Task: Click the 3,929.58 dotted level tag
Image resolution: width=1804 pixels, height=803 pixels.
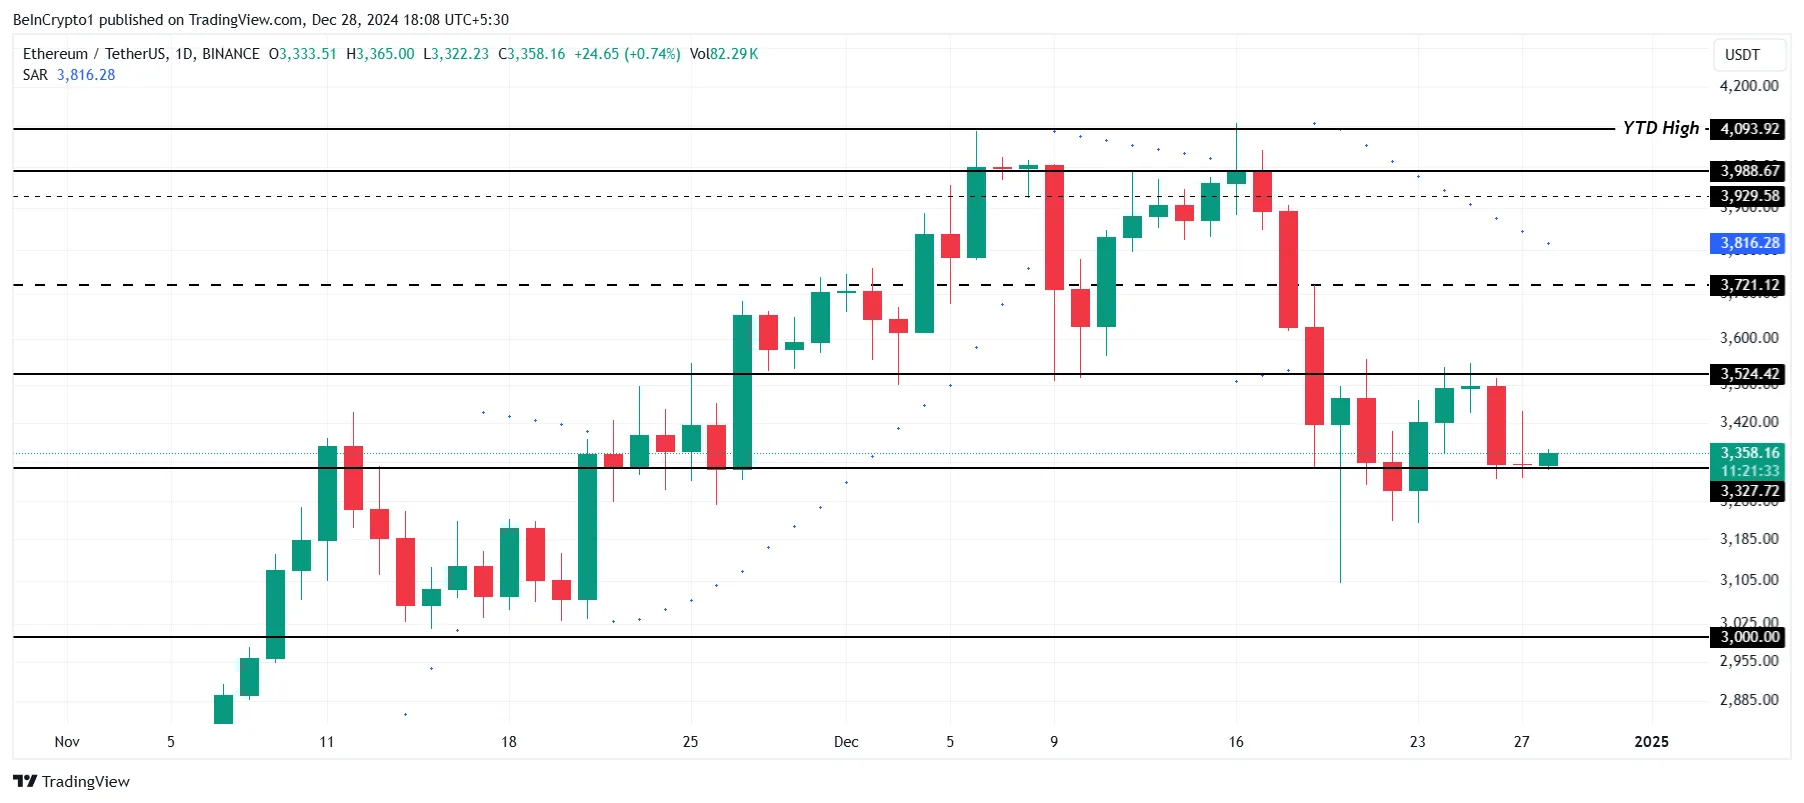Action: (x=1749, y=196)
